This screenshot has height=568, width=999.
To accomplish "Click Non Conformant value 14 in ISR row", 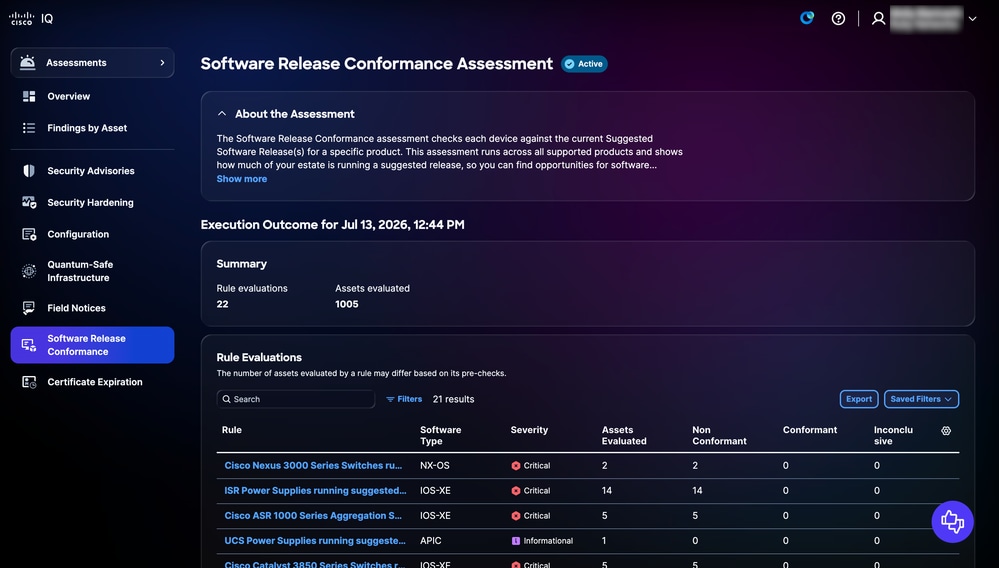I will coord(697,490).
